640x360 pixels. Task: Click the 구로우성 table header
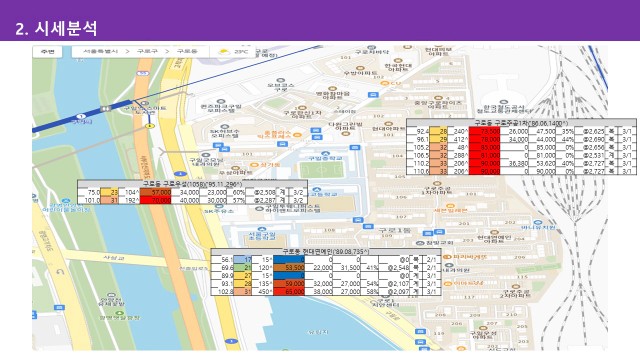click(192, 184)
